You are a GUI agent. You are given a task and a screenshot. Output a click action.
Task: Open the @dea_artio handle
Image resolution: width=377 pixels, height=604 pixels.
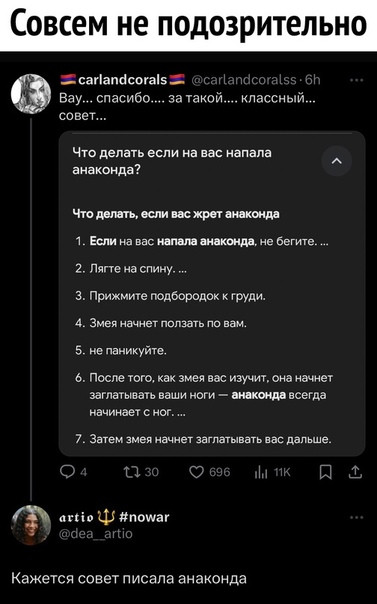coord(96,534)
